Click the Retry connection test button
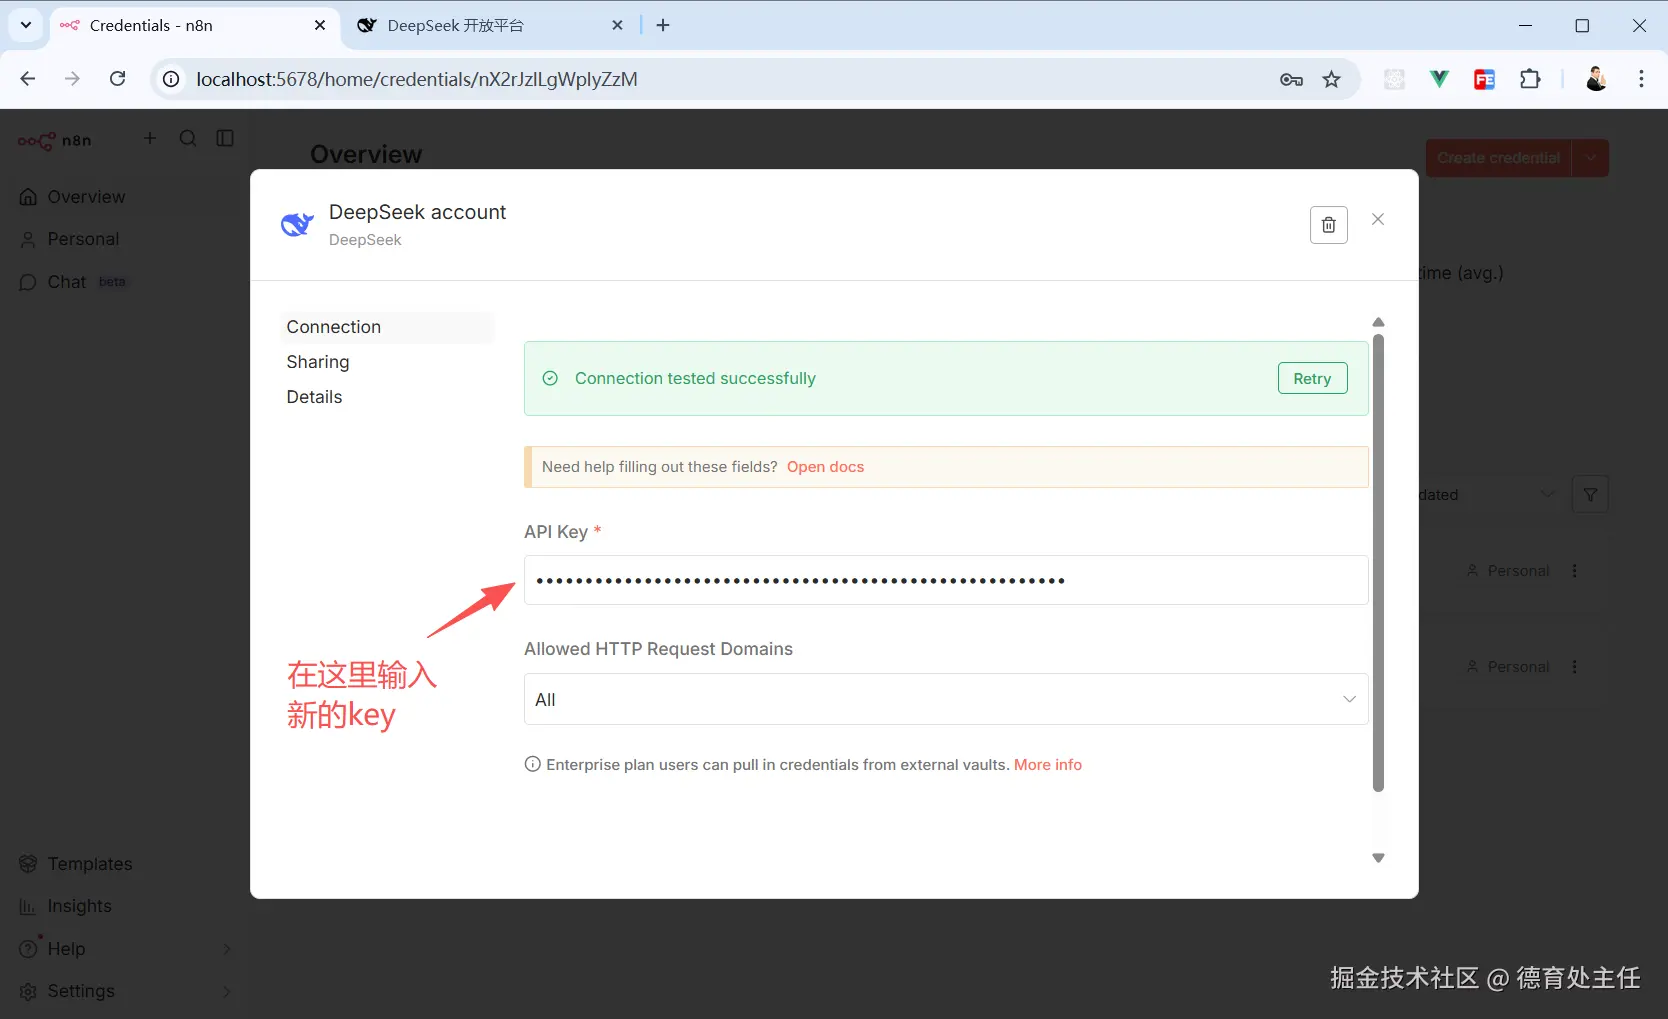Viewport: 1668px width, 1019px height. tap(1312, 378)
